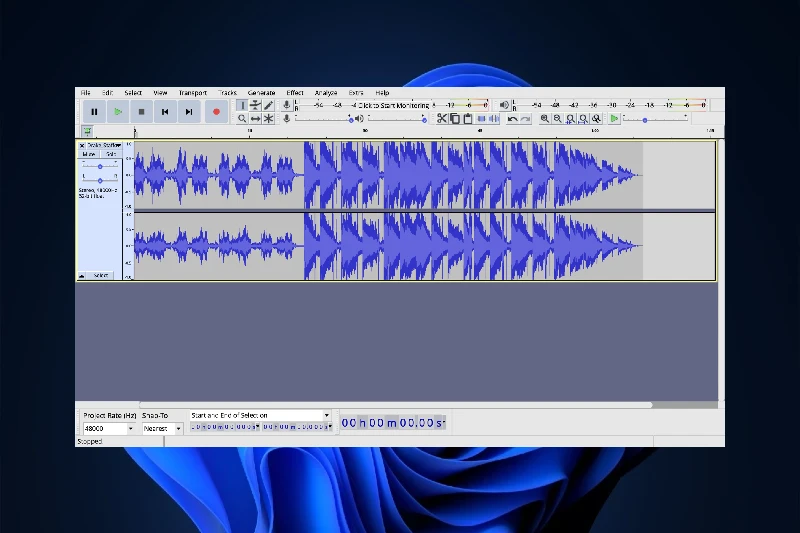Image resolution: width=800 pixels, height=533 pixels.
Task: Select the Envelope tool
Action: tap(255, 106)
